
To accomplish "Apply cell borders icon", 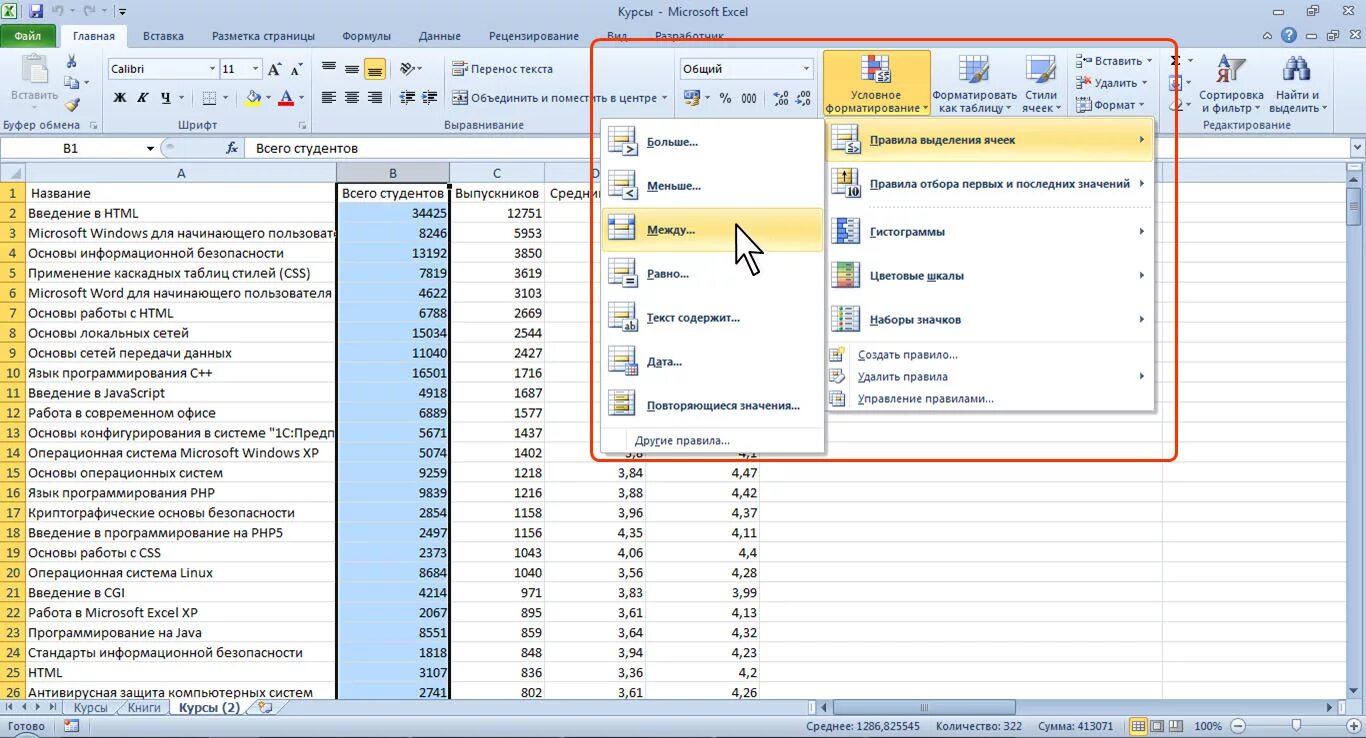I will click(x=209, y=98).
